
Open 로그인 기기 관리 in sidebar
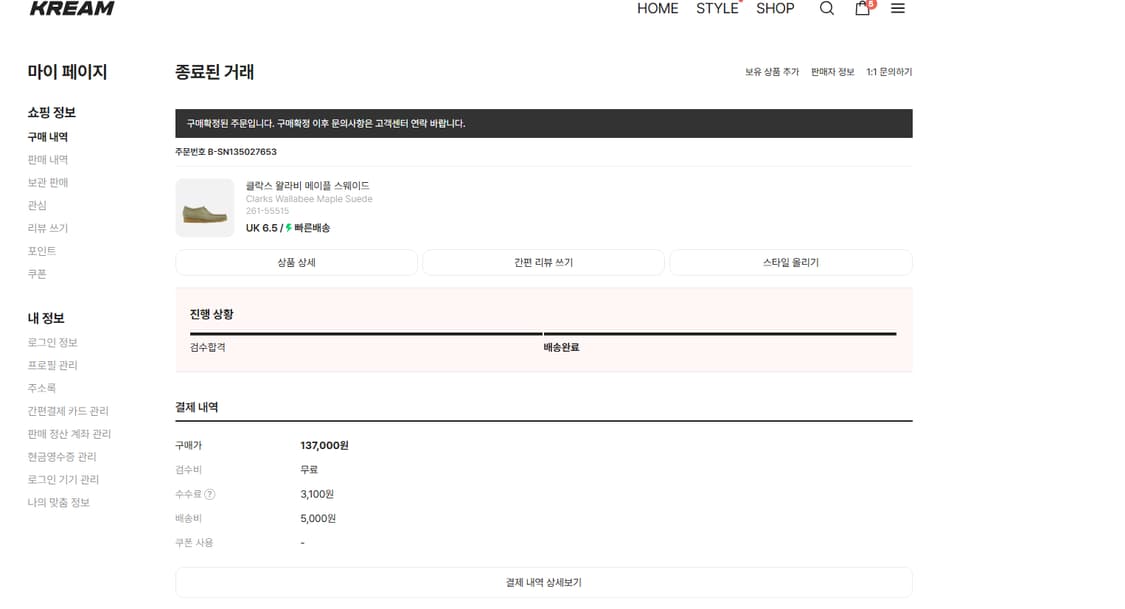(x=63, y=480)
